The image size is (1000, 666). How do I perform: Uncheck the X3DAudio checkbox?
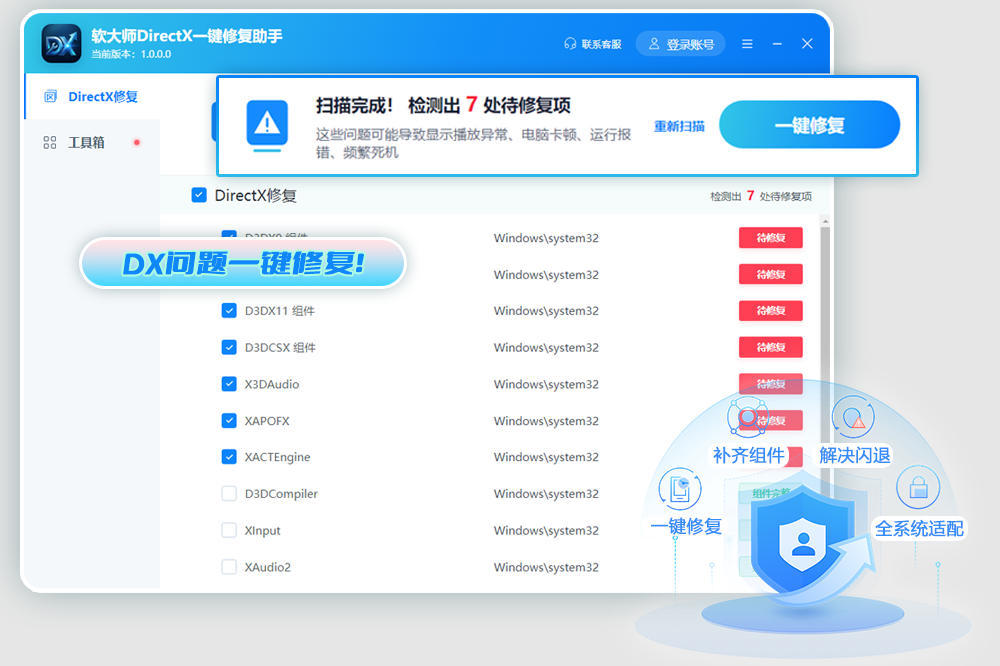229,384
